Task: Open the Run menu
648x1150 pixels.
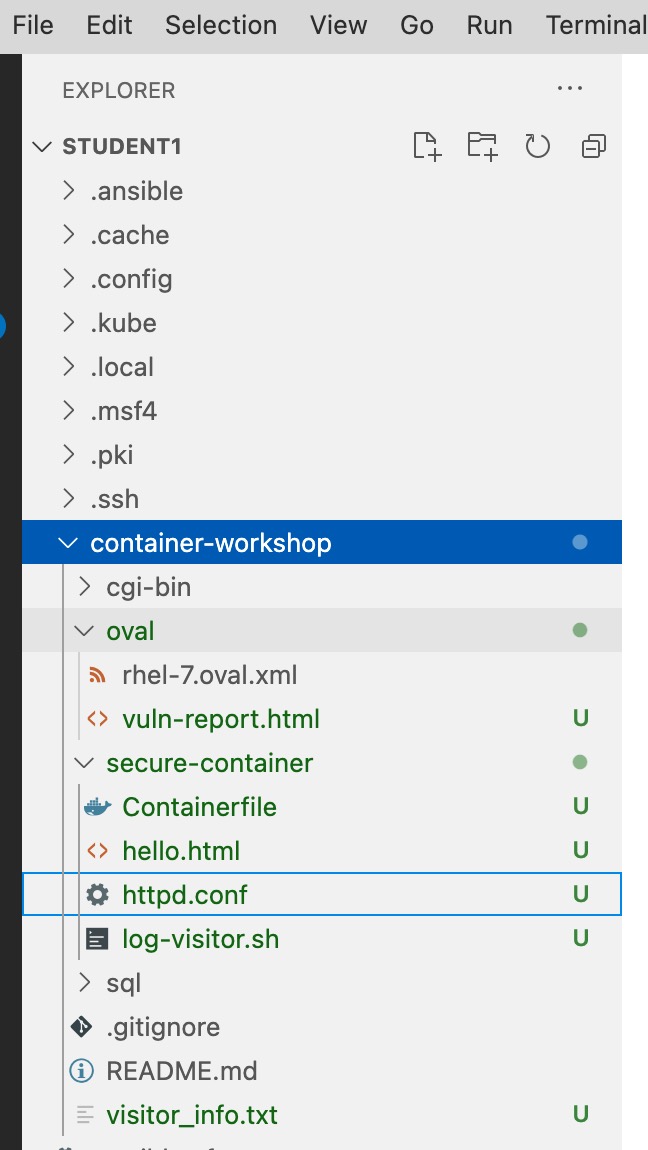Action: tap(489, 25)
